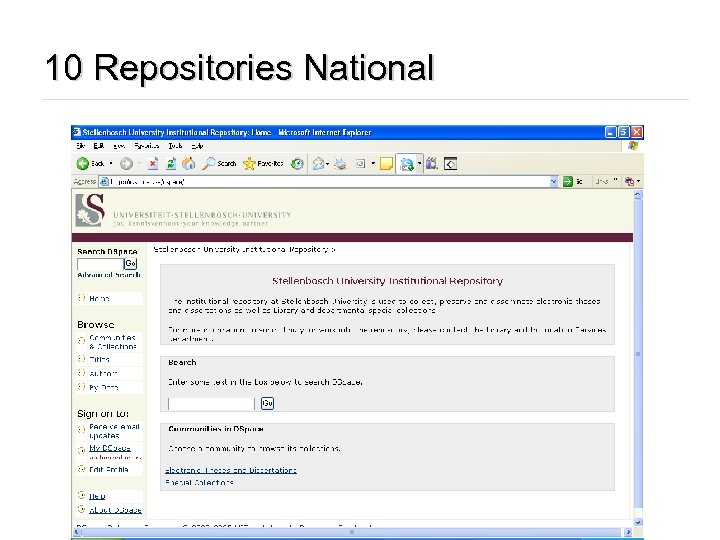Open the Back button history dropdown arrow
The image size is (720, 540).
click(x=111, y=163)
